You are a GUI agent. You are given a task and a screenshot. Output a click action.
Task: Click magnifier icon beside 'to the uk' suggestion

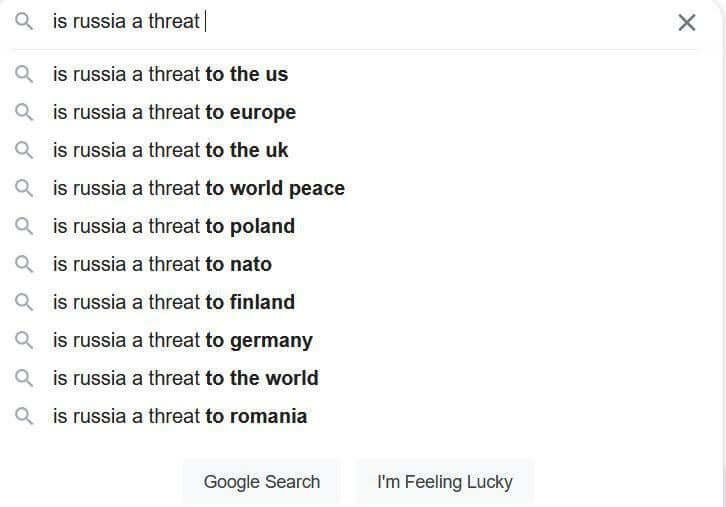coord(24,150)
